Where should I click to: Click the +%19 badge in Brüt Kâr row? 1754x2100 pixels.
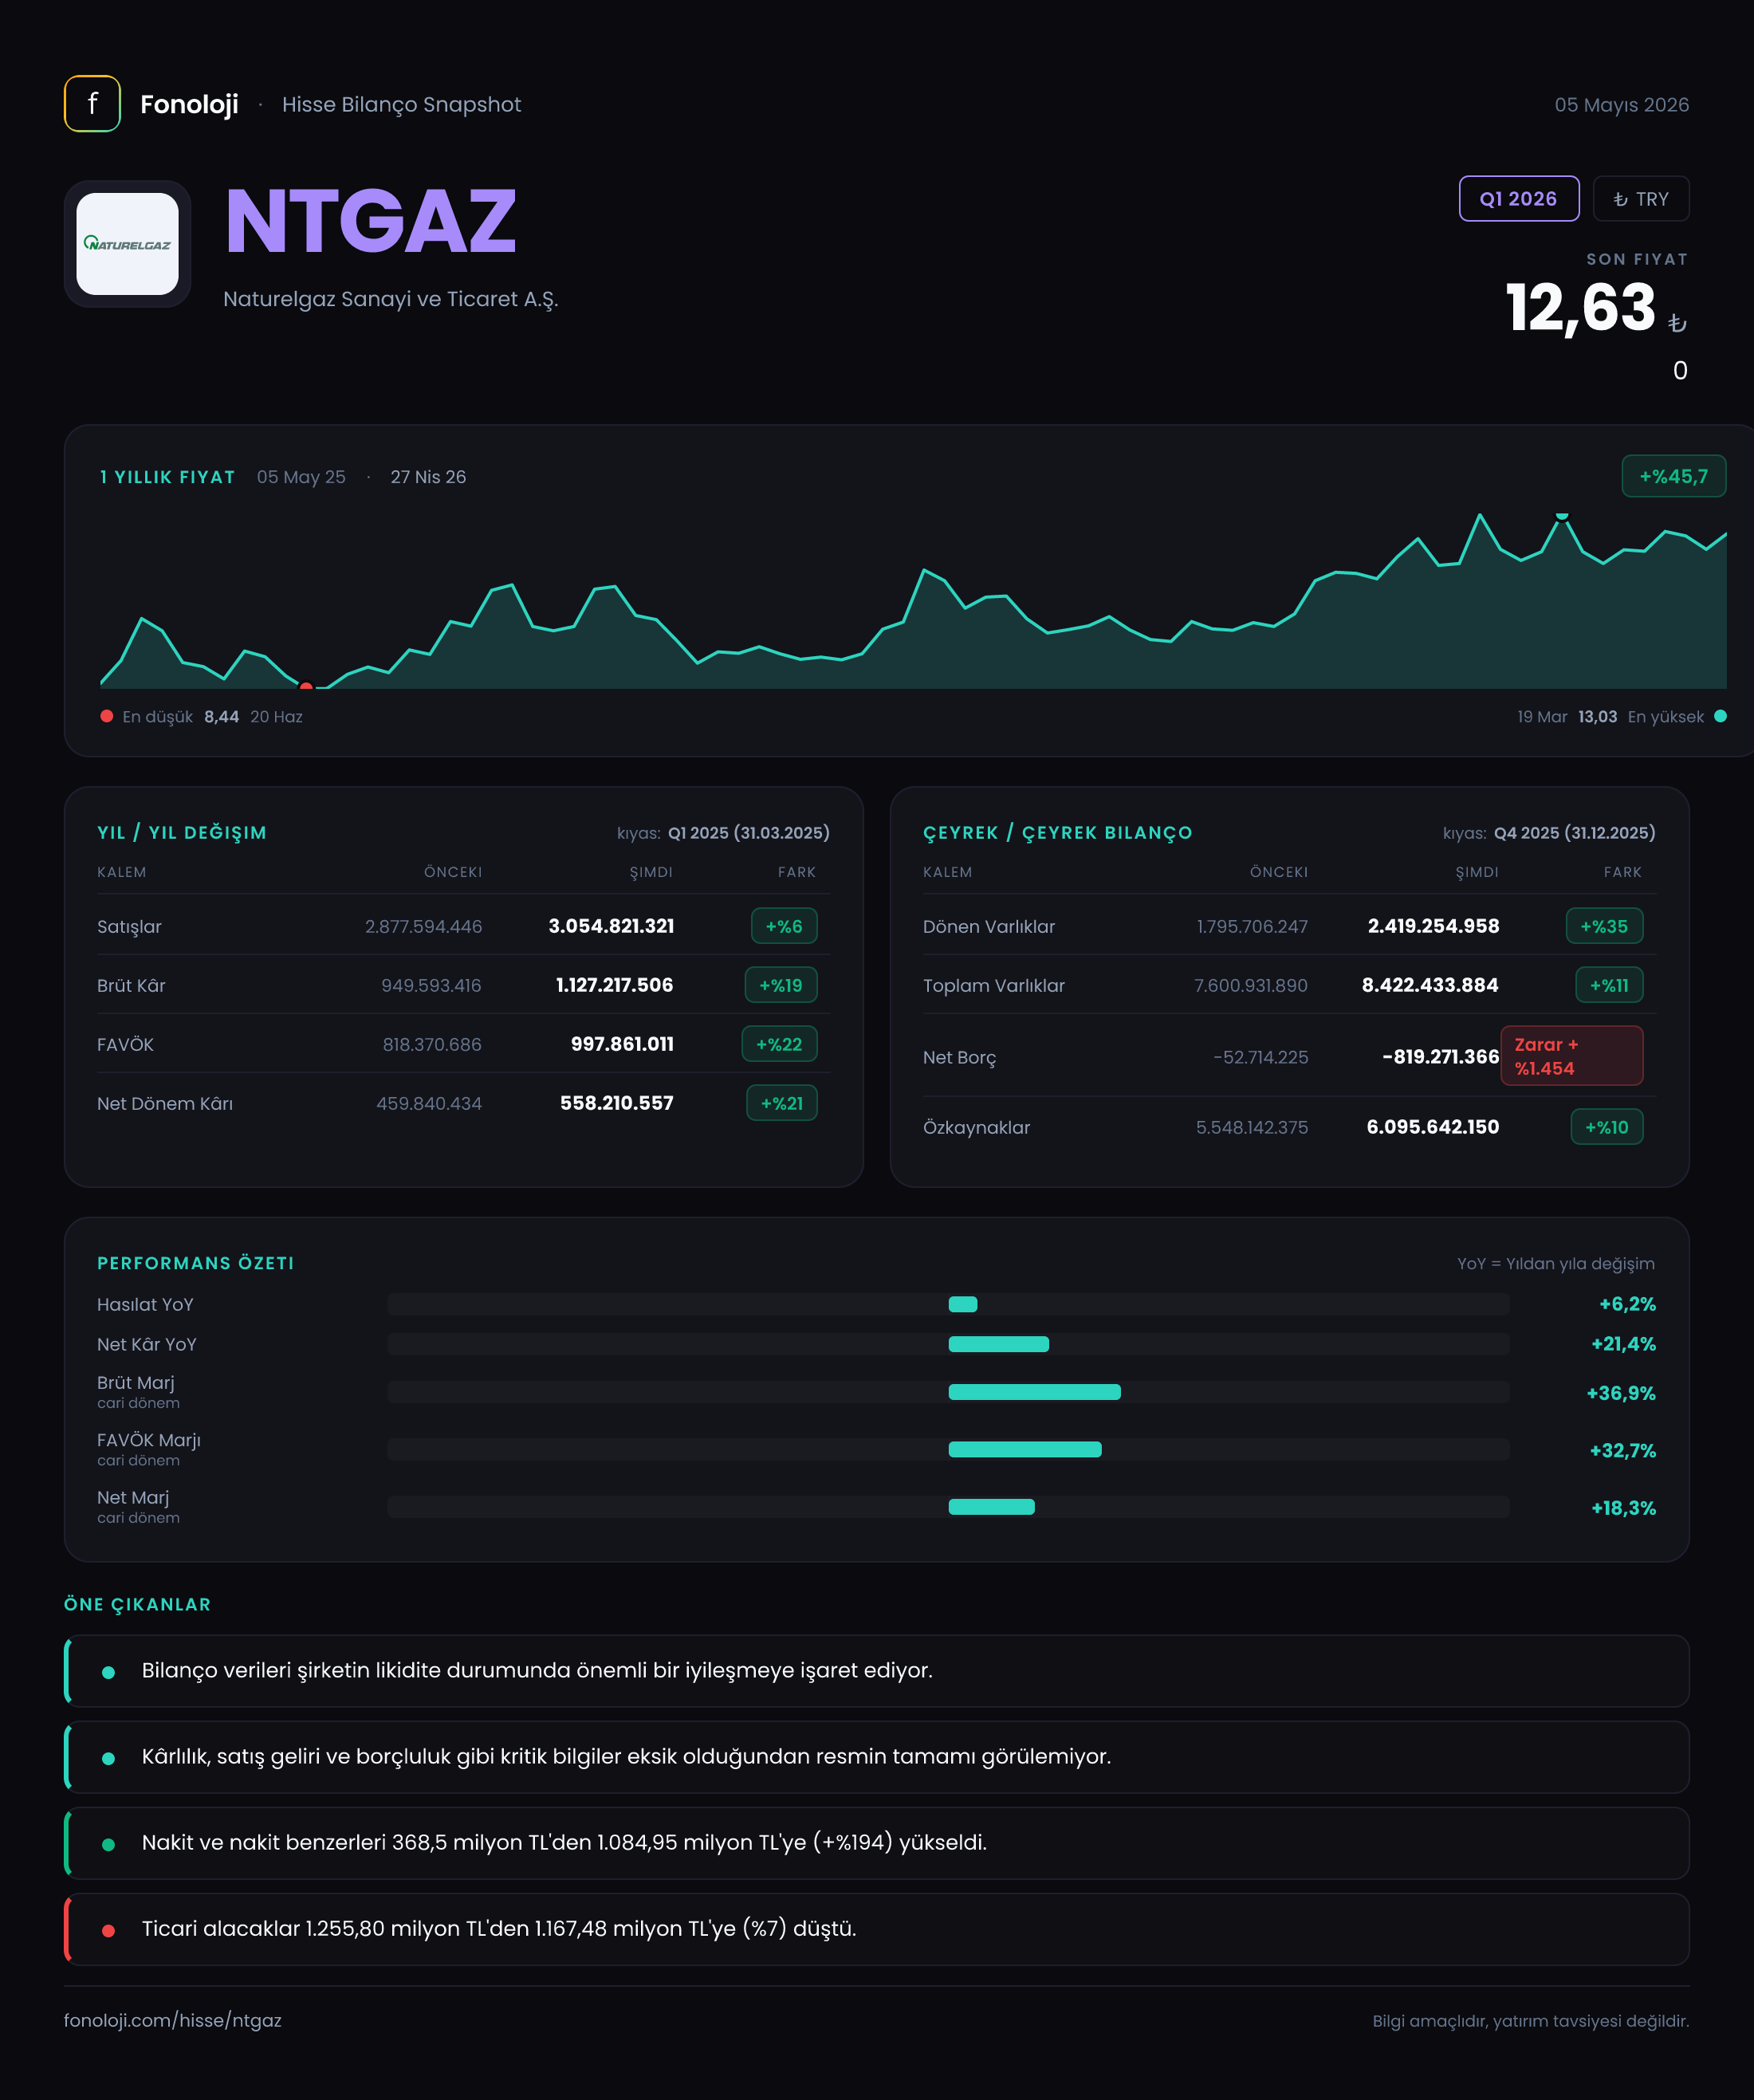(x=781, y=985)
